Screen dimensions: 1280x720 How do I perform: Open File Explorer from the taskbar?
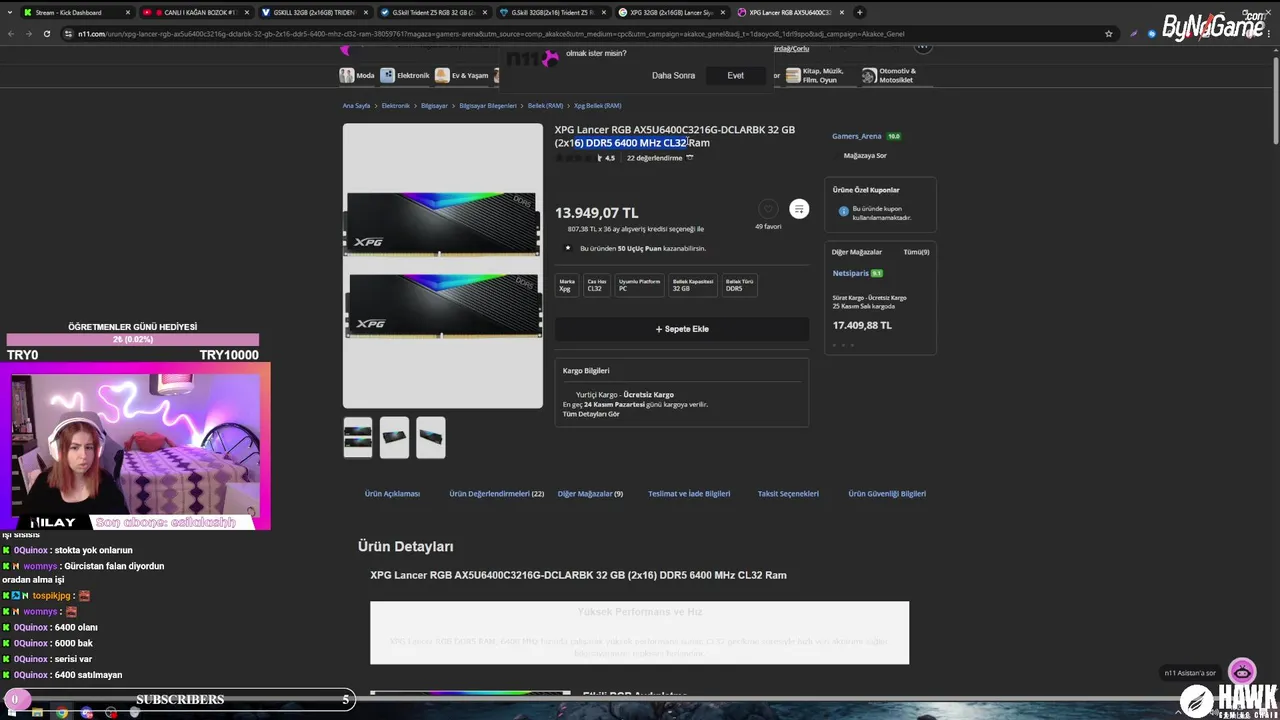[x=37, y=713]
